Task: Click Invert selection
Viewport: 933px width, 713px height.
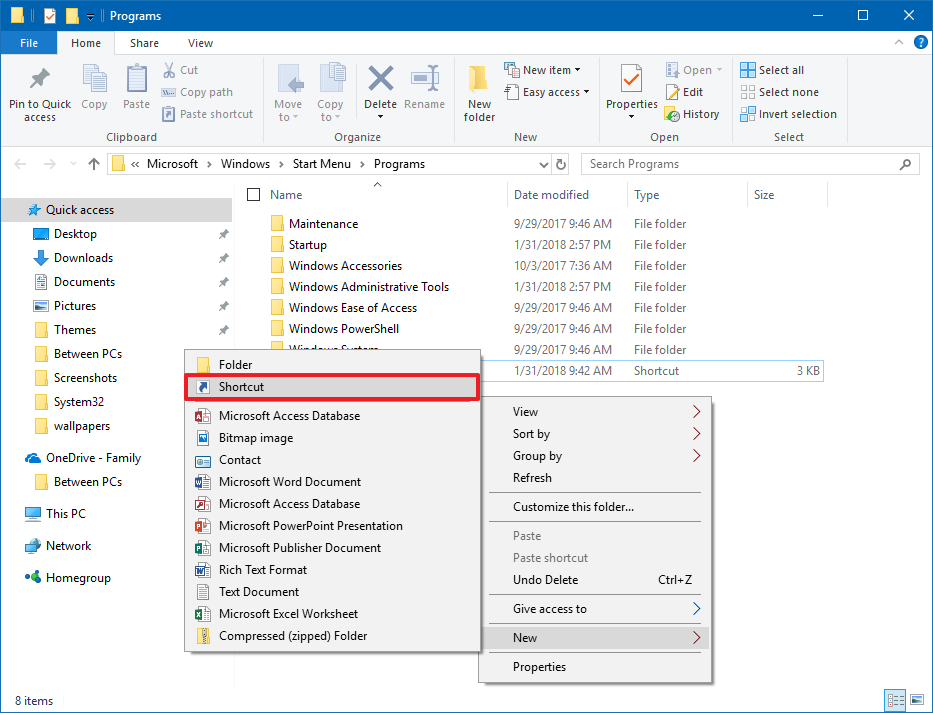Action: click(788, 113)
